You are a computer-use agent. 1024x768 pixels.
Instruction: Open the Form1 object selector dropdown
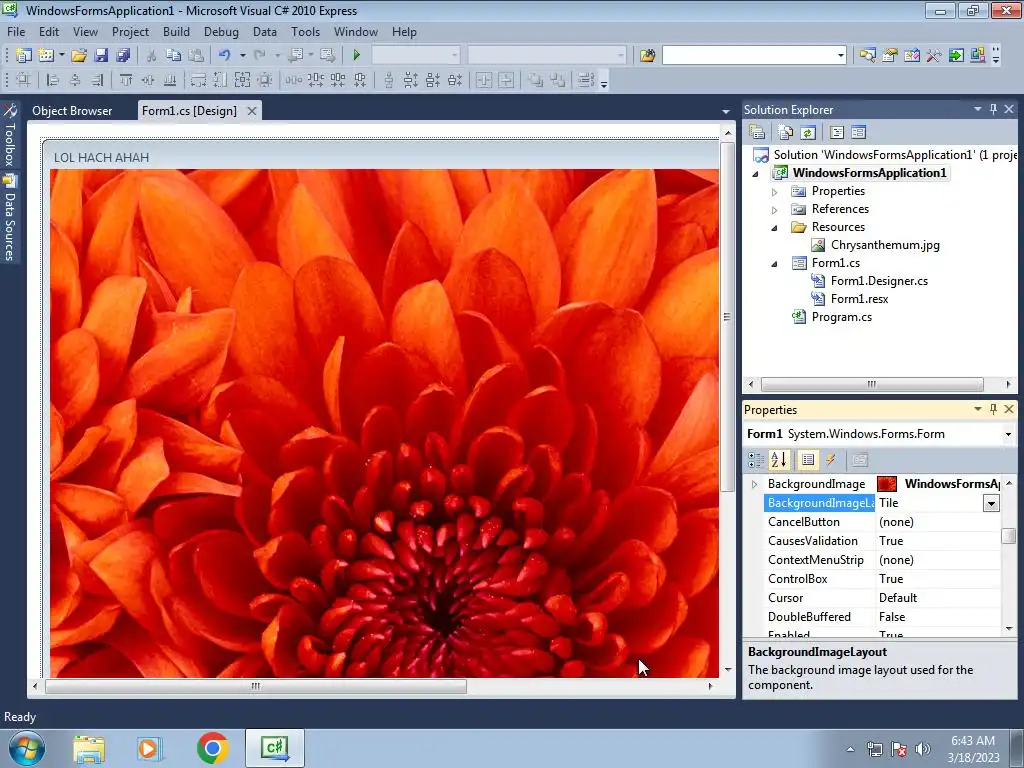[x=1008, y=434]
